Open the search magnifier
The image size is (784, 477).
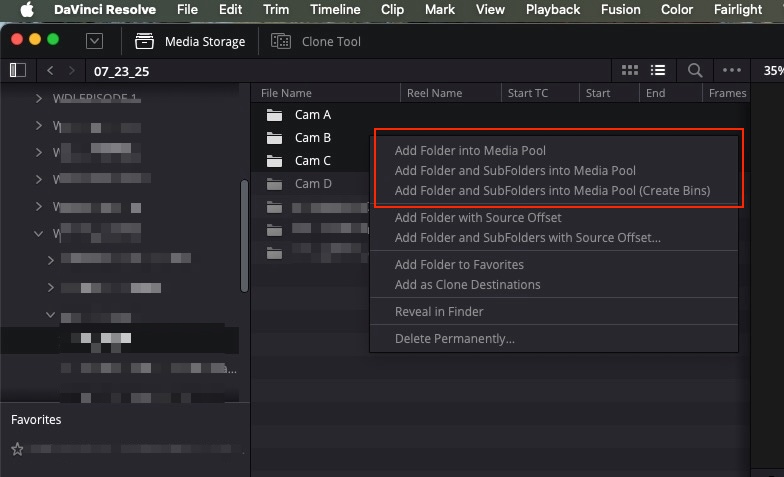(x=695, y=70)
